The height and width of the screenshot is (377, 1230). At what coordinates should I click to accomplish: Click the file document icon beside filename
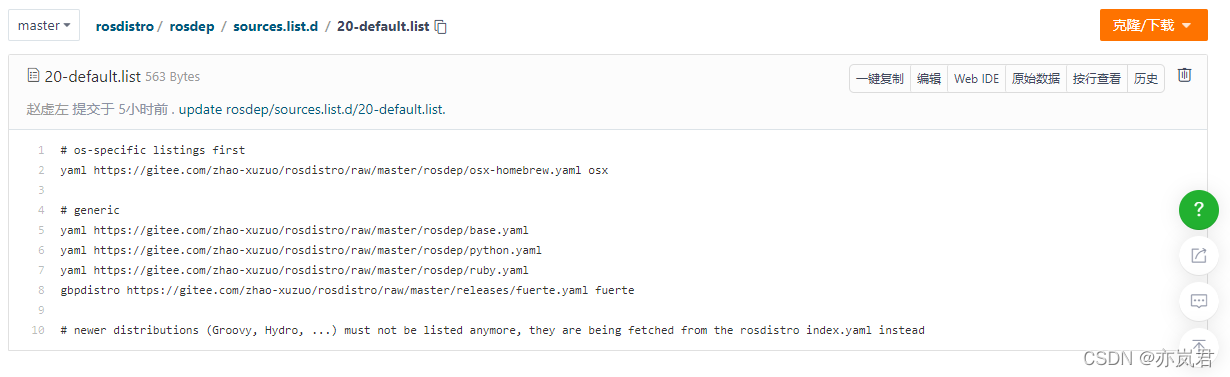(x=33, y=75)
